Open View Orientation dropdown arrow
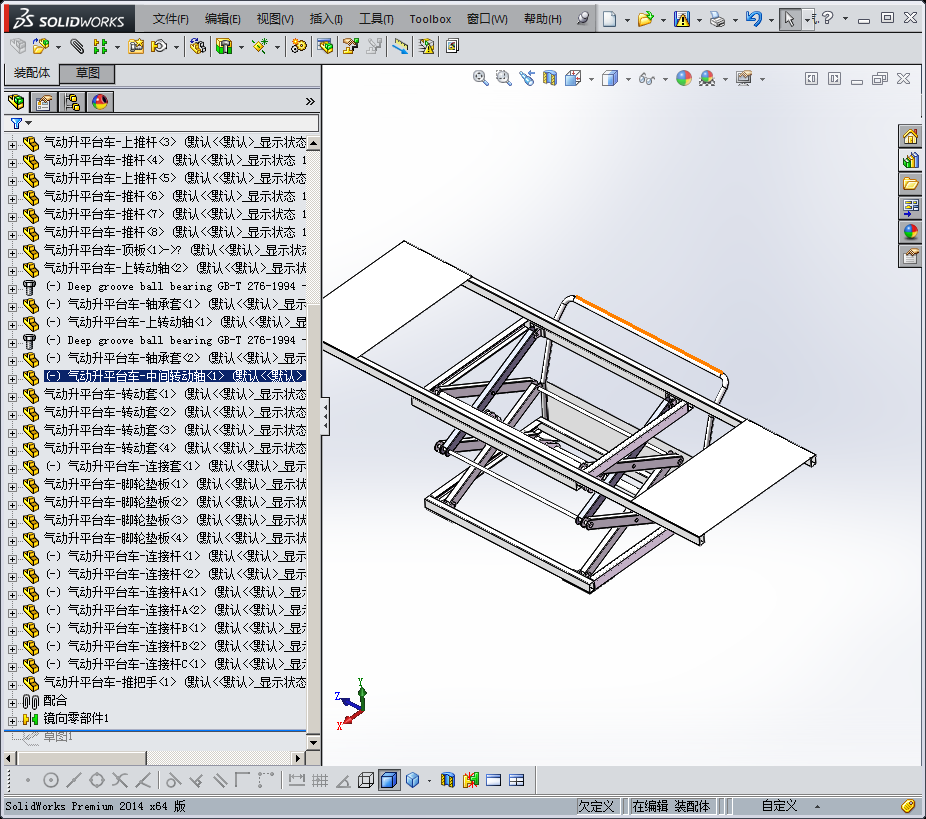The image size is (926, 819). (x=591, y=79)
